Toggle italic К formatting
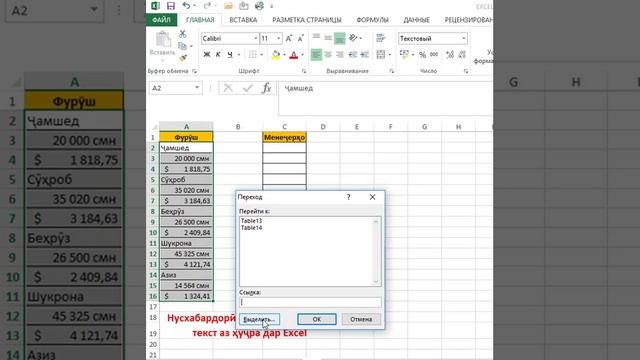The image size is (640, 360). coord(218,54)
